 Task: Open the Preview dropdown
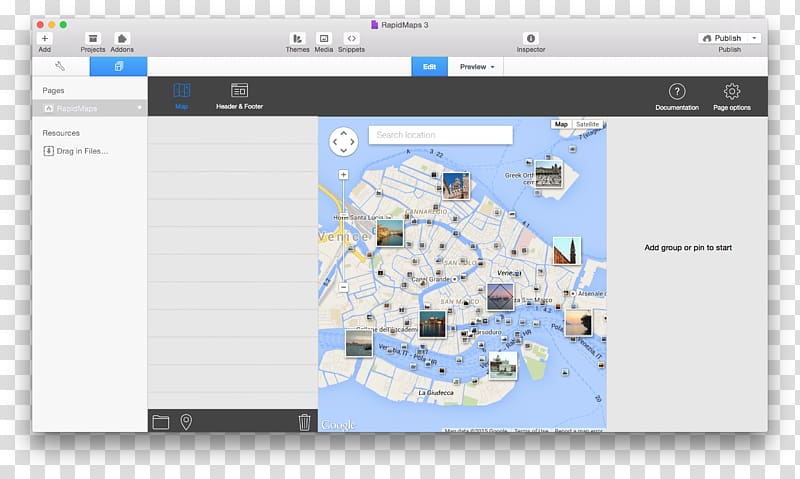(476, 67)
